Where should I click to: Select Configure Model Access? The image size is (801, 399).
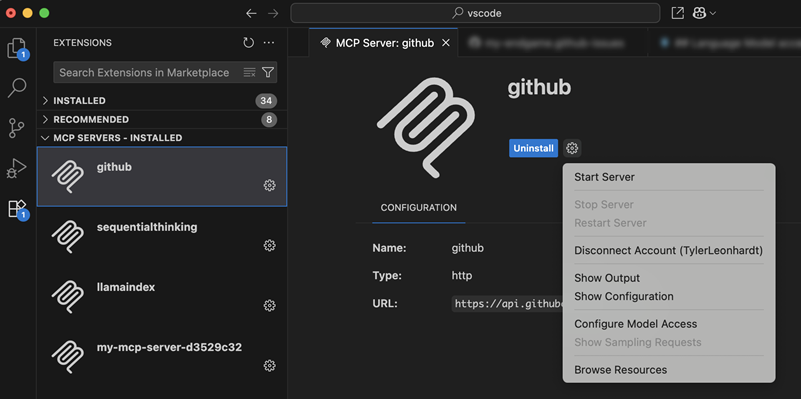(x=669, y=324)
